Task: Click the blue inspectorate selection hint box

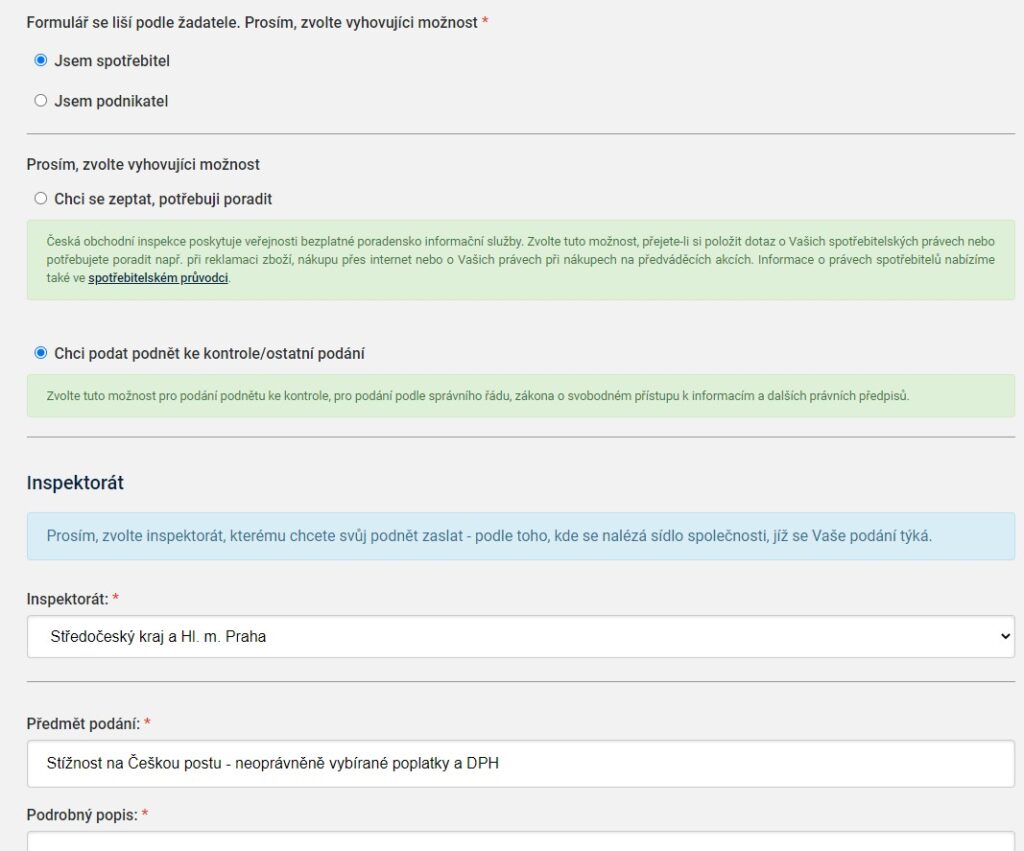Action: click(520, 536)
